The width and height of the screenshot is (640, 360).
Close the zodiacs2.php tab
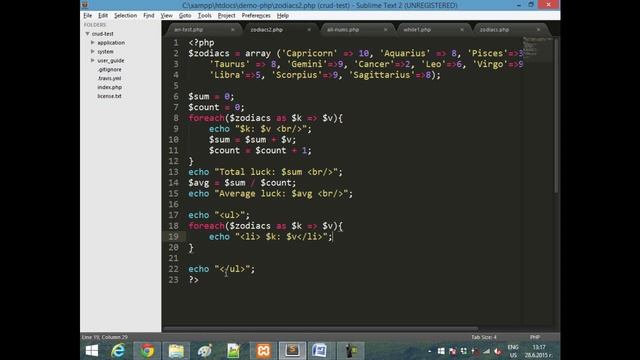(x=309, y=30)
